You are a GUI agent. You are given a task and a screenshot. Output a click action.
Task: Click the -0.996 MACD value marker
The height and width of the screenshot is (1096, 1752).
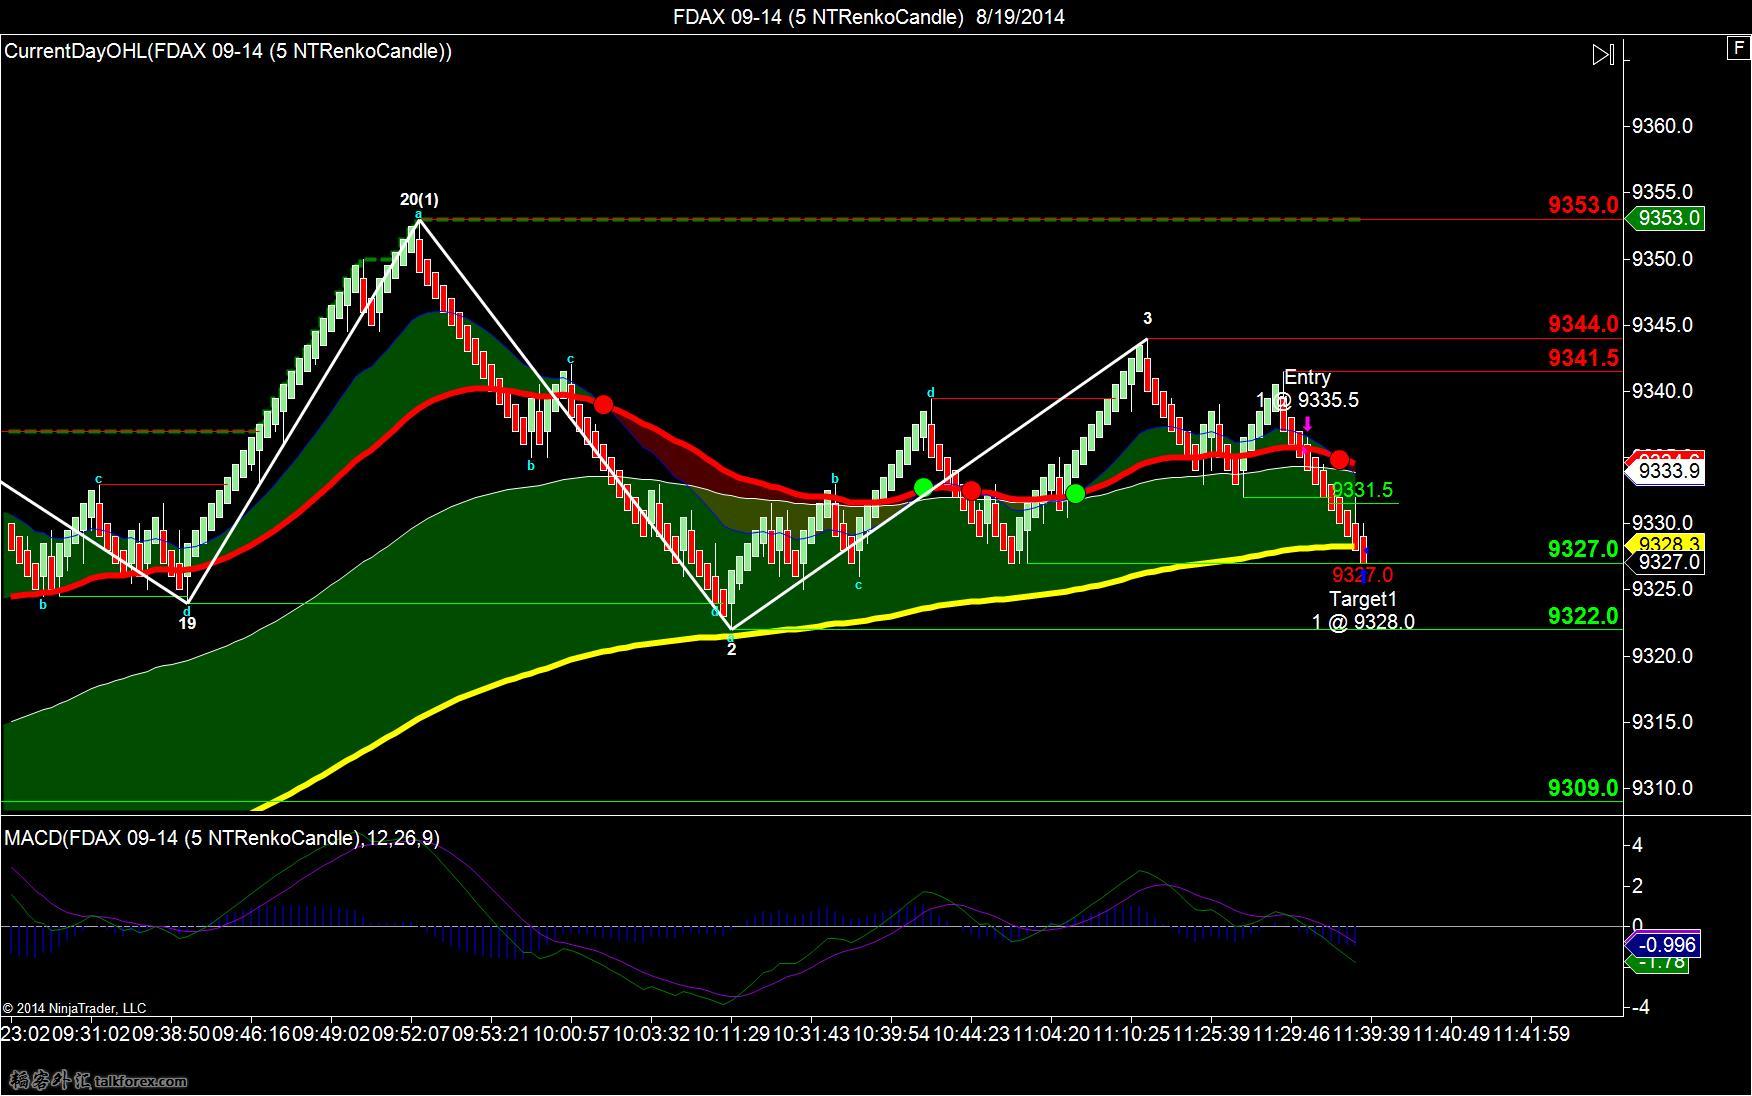tap(1665, 945)
